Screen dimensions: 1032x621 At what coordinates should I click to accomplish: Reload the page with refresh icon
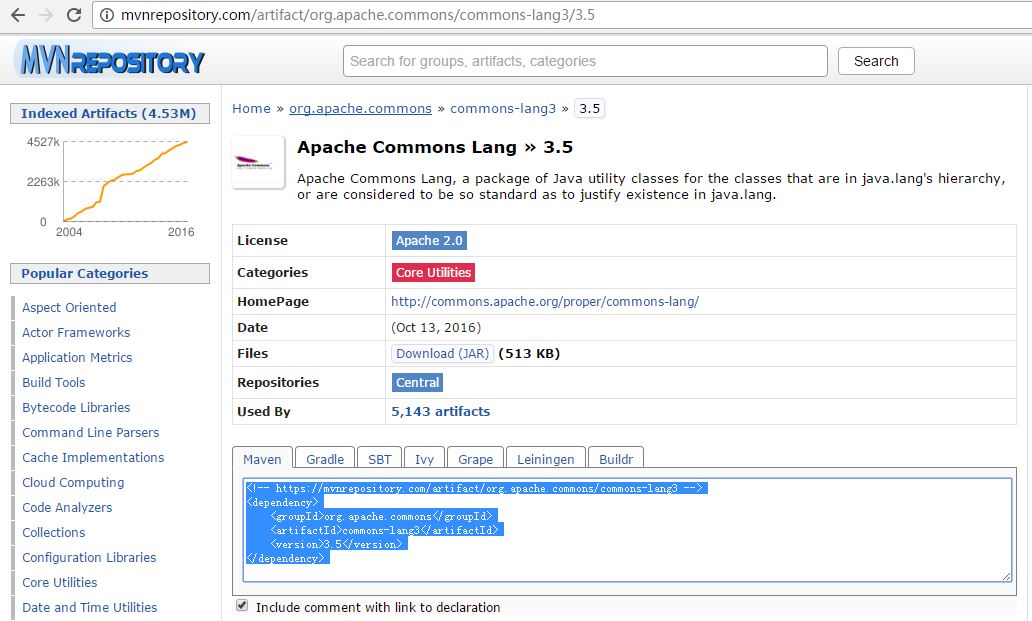point(74,14)
